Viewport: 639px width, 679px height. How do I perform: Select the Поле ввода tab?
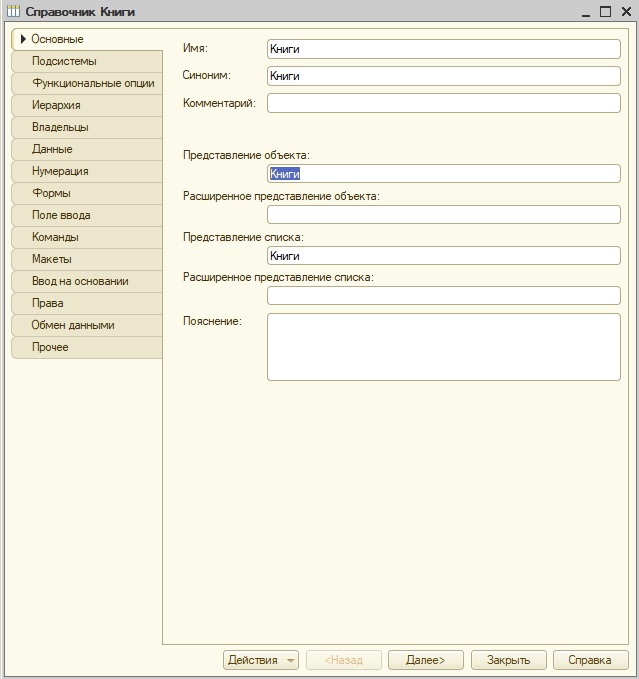click(x=87, y=215)
